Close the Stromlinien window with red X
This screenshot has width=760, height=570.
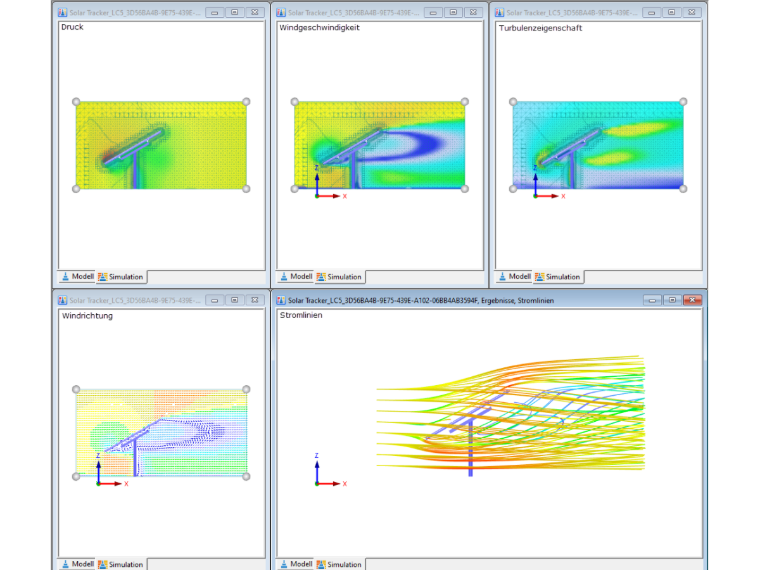coord(693,301)
